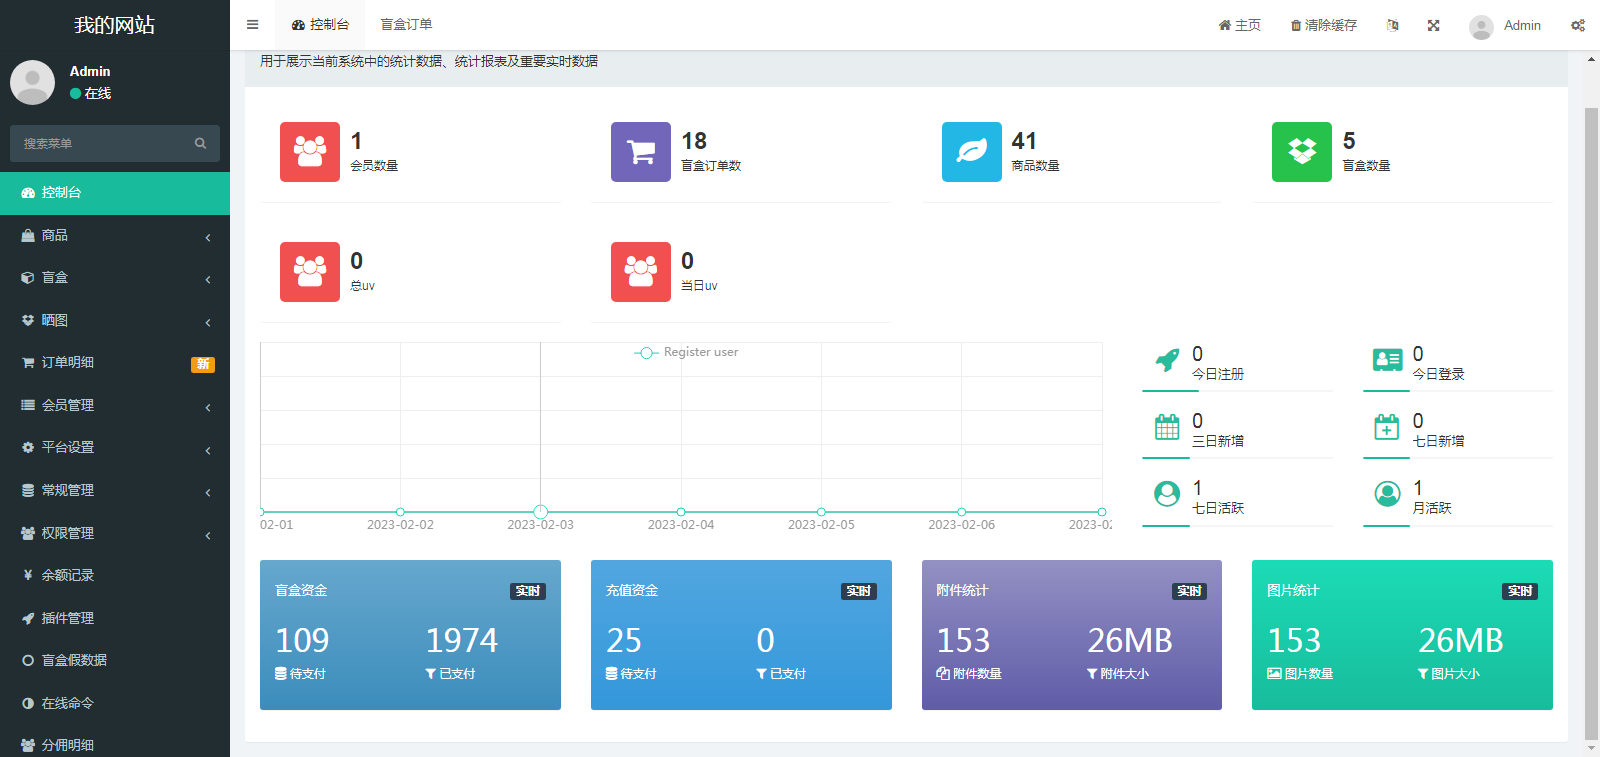Click the green dropbox 盲盒数量 icon
Image resolution: width=1600 pixels, height=757 pixels.
tap(1301, 152)
